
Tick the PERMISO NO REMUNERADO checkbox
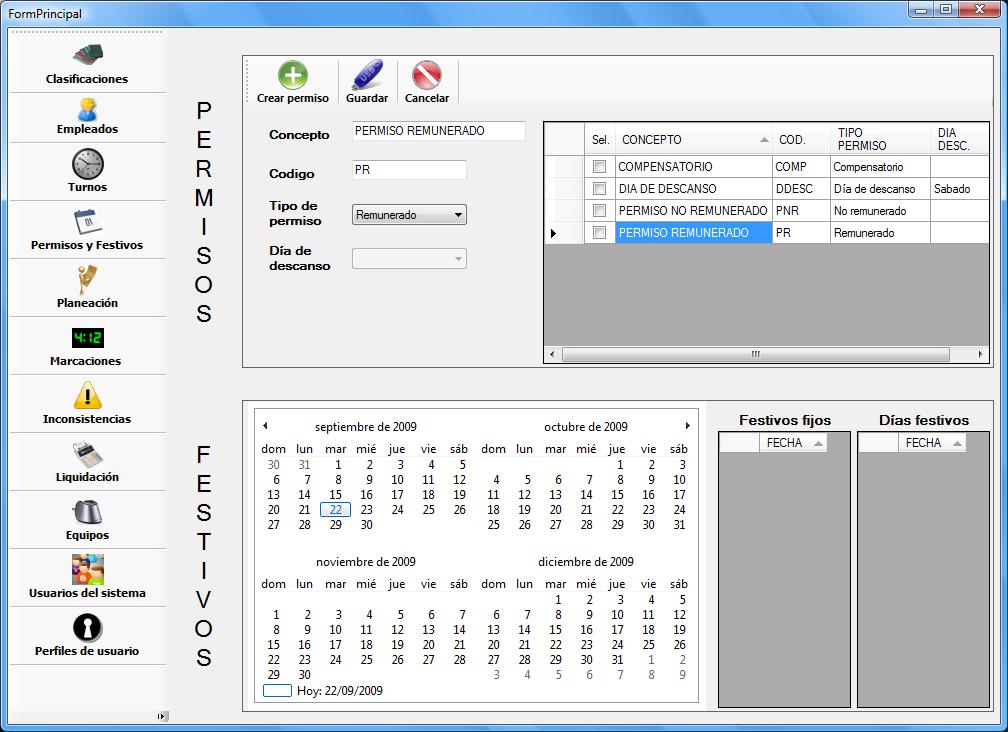pyautogui.click(x=599, y=211)
